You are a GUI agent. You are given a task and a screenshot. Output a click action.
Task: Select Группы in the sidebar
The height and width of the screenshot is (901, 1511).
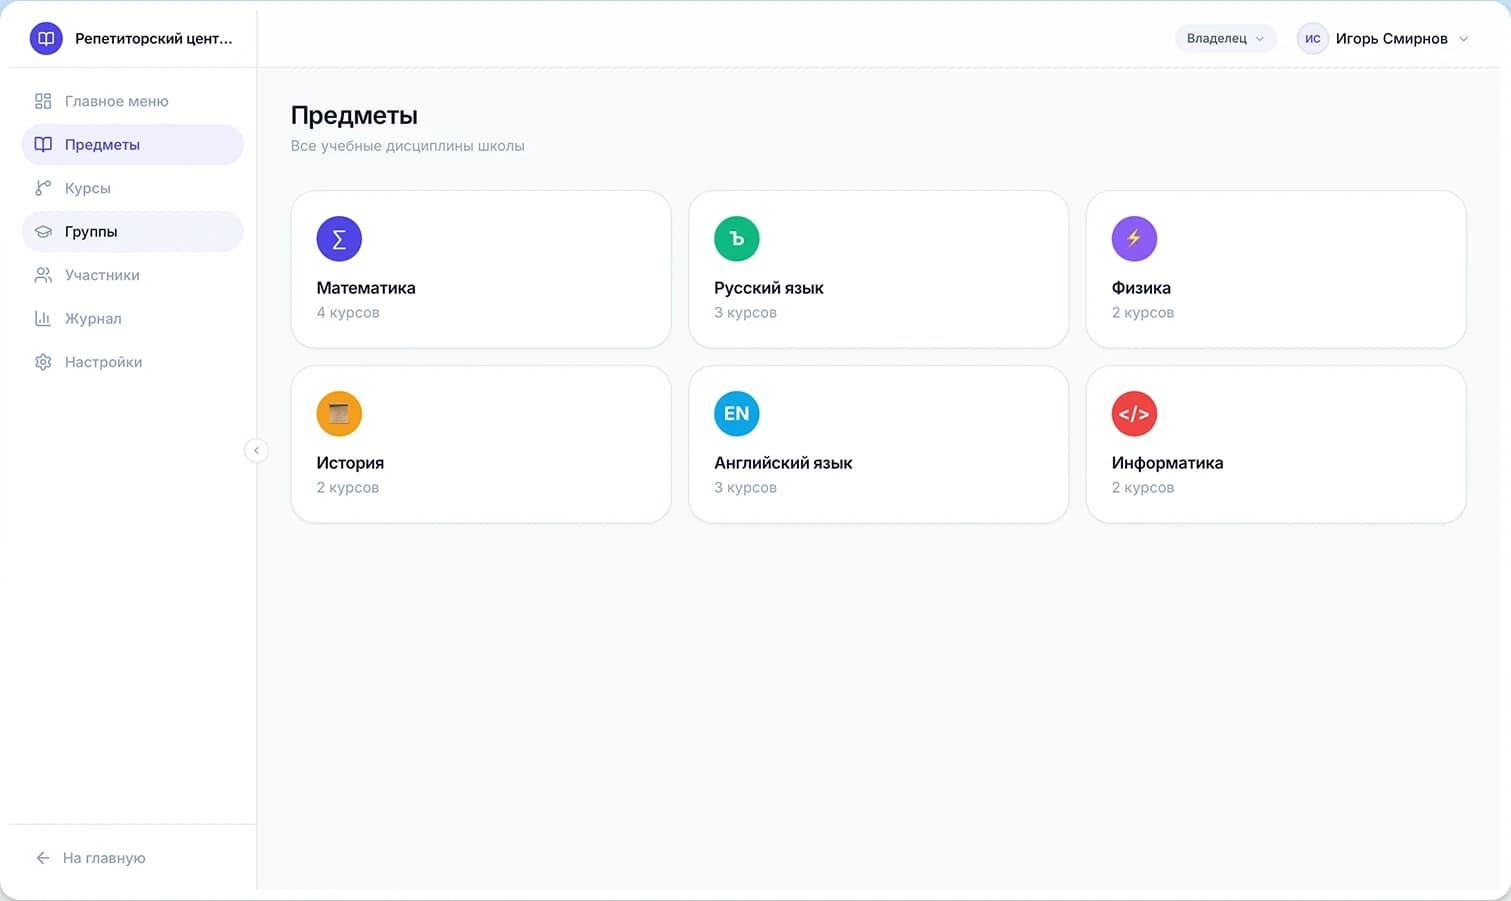click(x=132, y=232)
